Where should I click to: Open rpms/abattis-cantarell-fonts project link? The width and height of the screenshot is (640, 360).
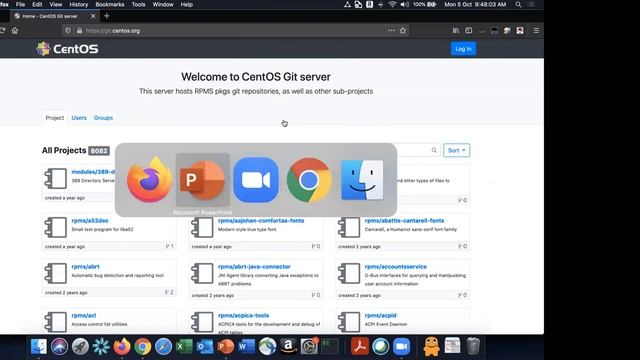tap(404, 221)
